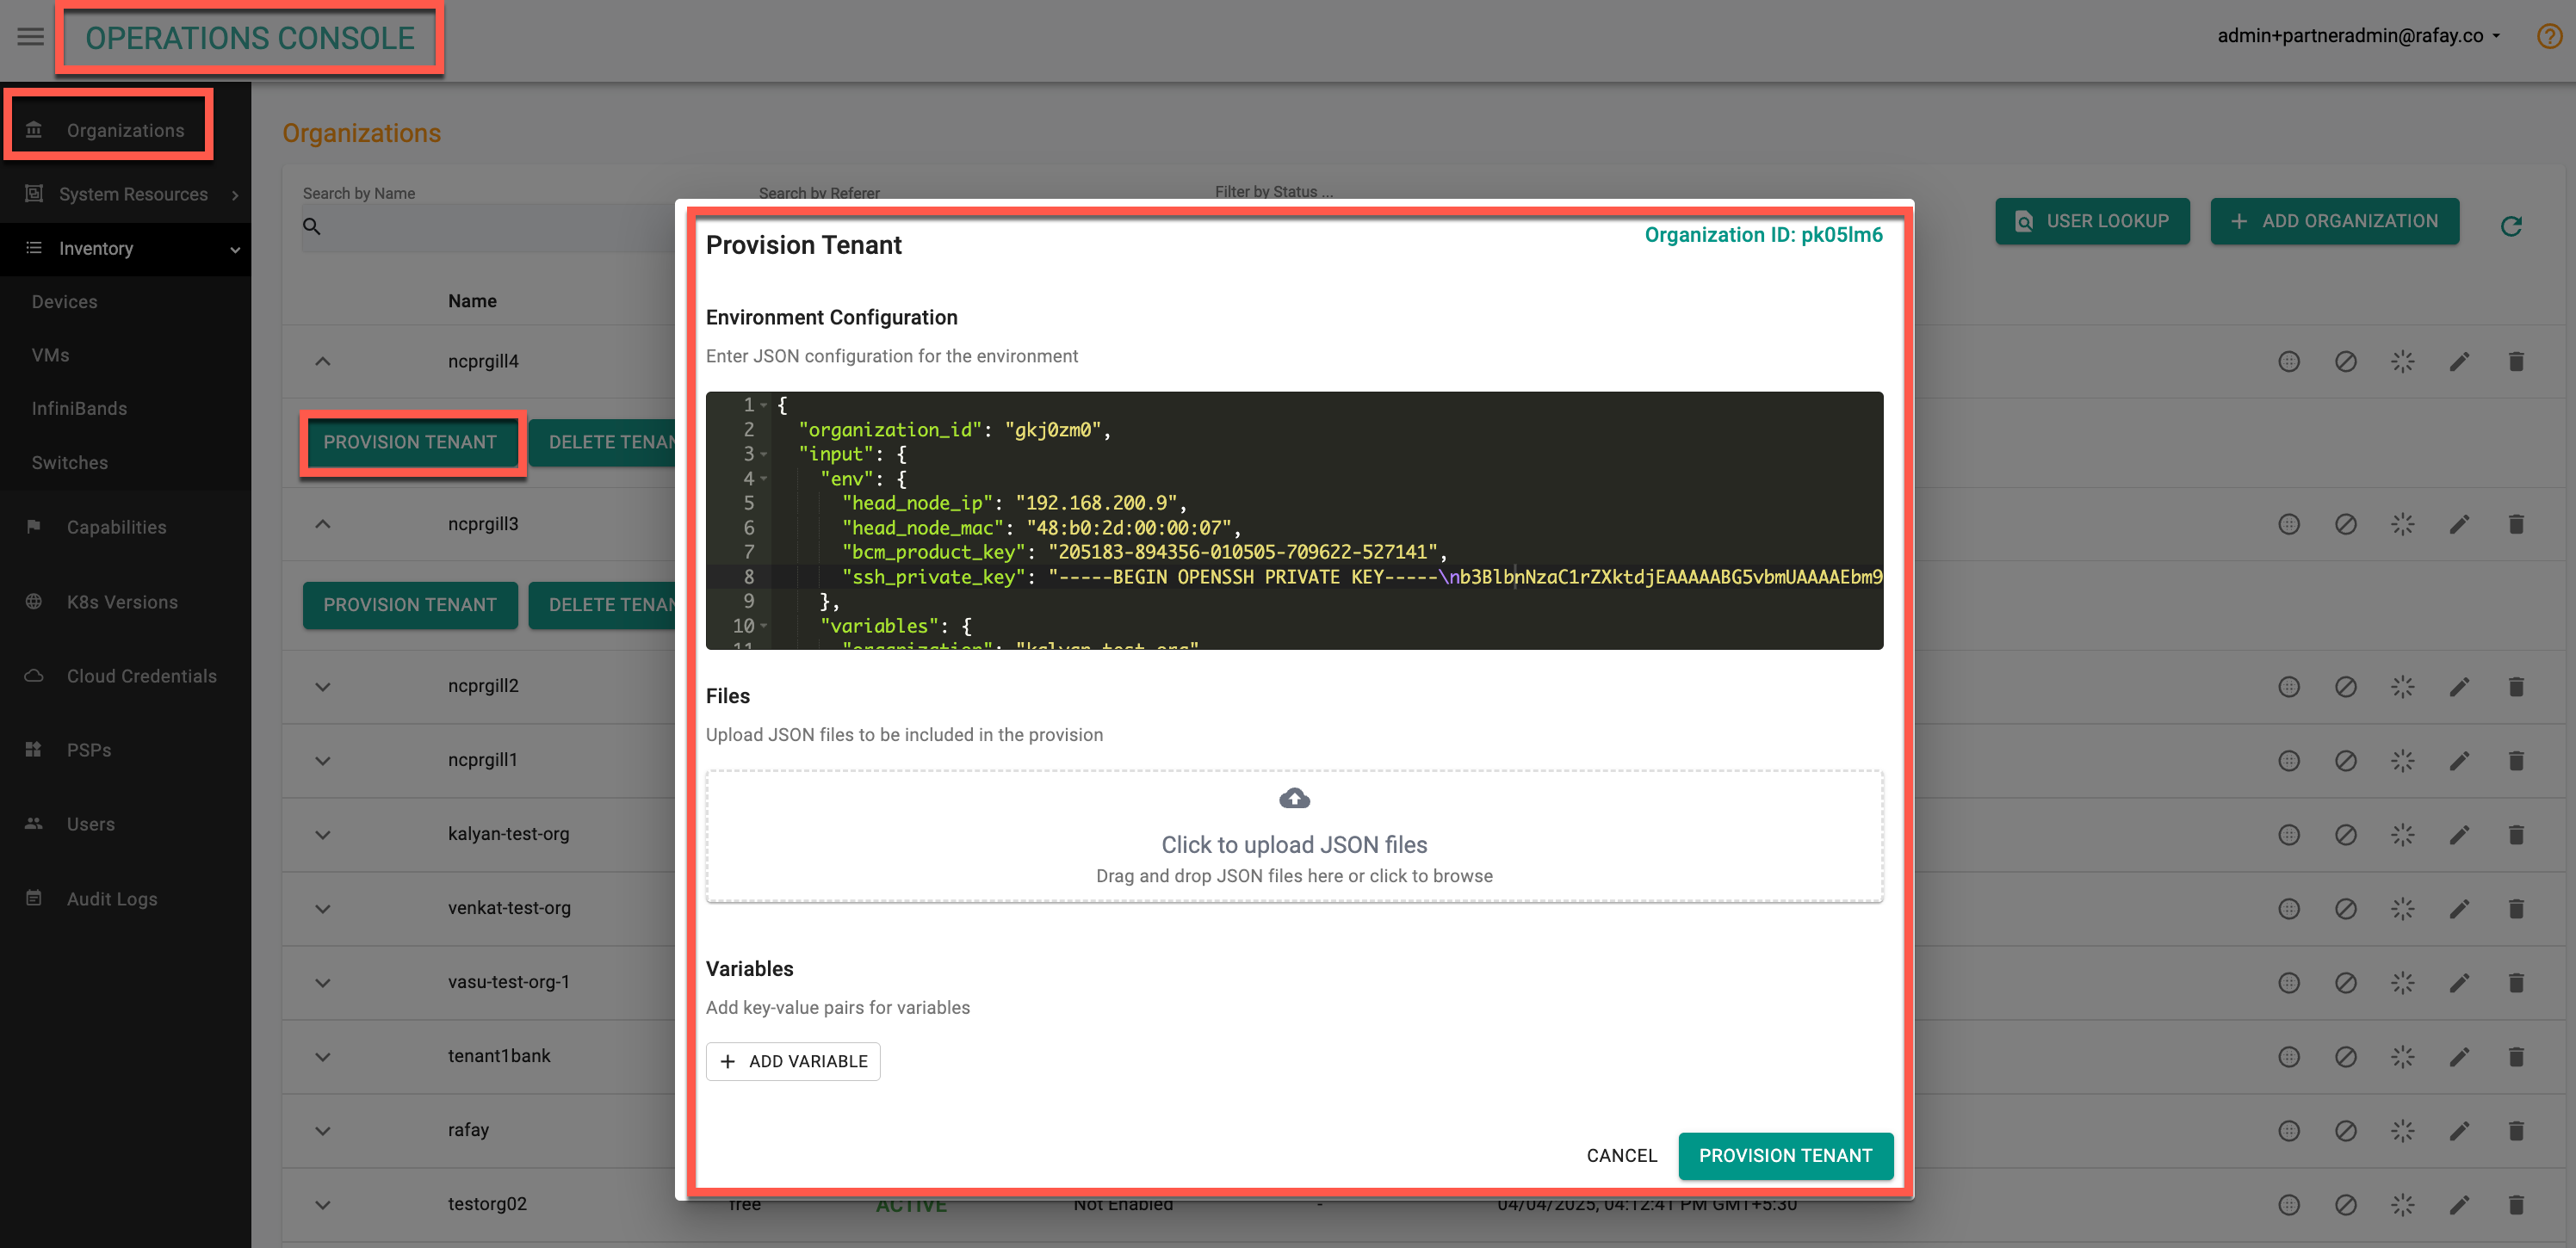Click the Search by Name field
The width and height of the screenshot is (2576, 1248).
[480, 226]
